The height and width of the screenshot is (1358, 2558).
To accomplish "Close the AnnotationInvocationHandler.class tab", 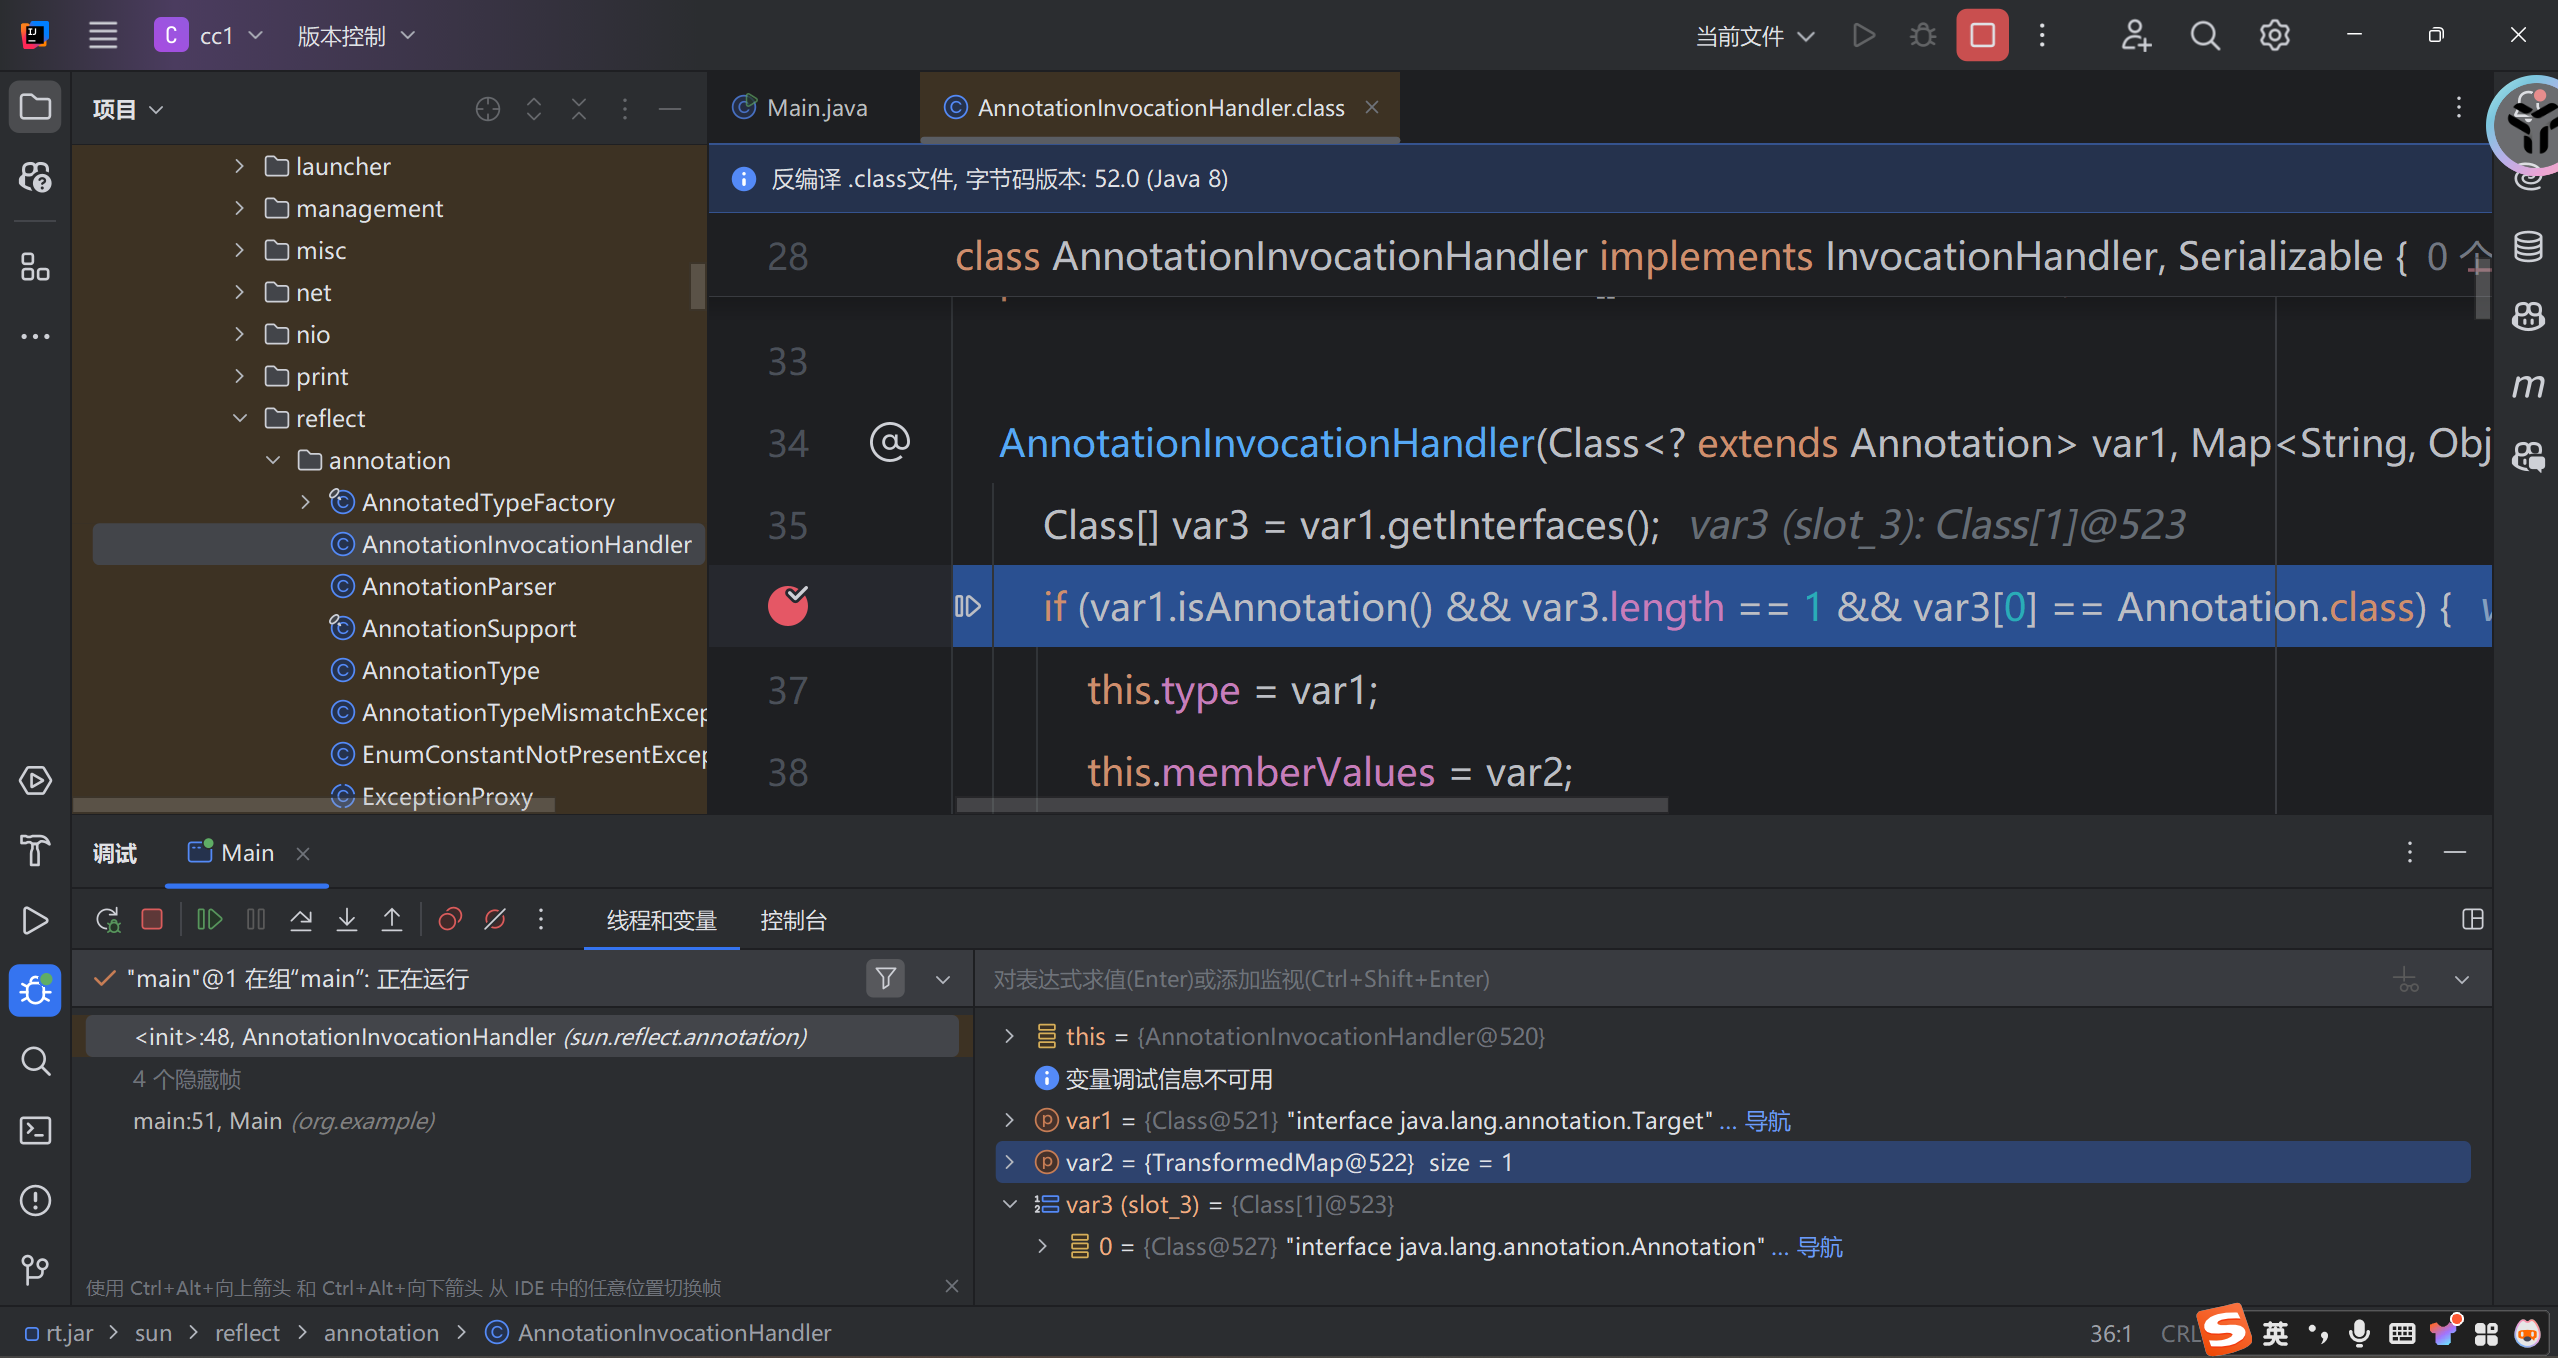I will tap(1372, 107).
